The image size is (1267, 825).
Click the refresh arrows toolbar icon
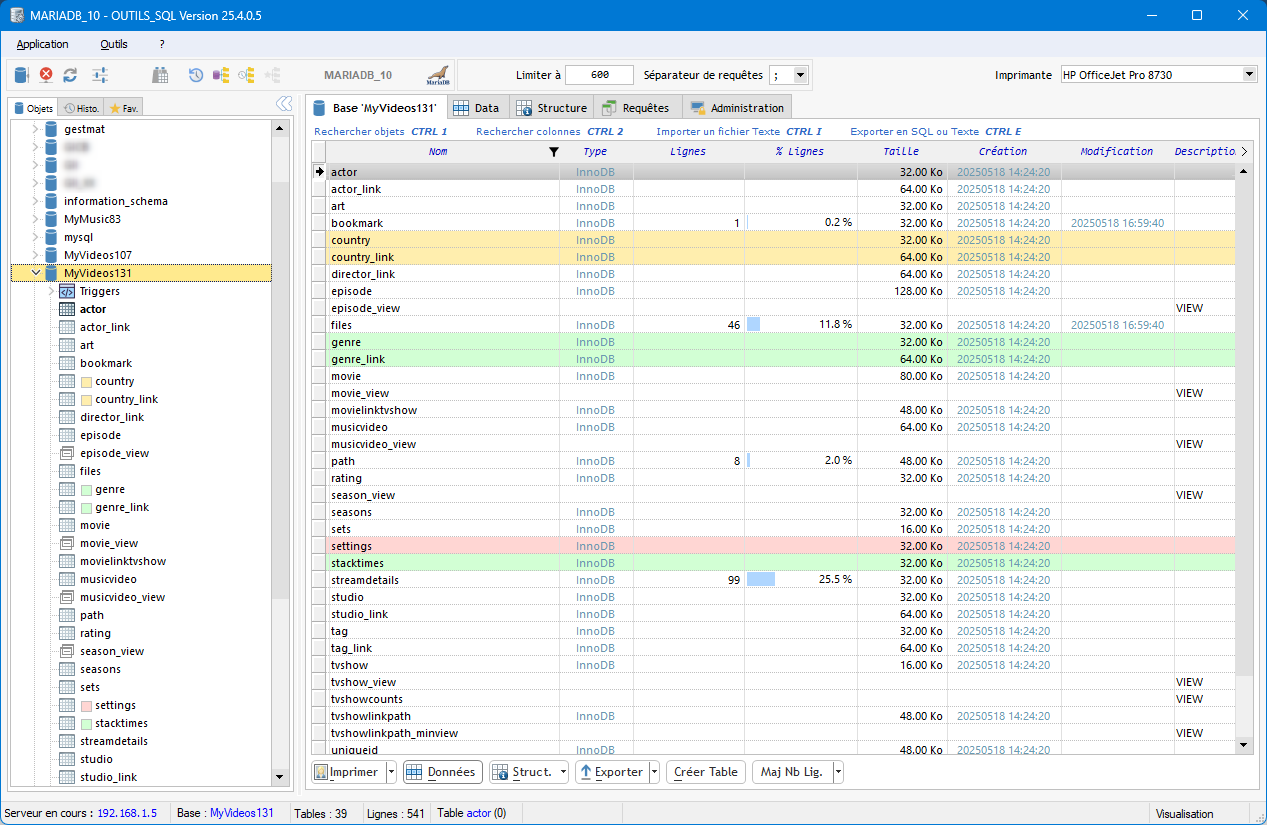tap(70, 75)
